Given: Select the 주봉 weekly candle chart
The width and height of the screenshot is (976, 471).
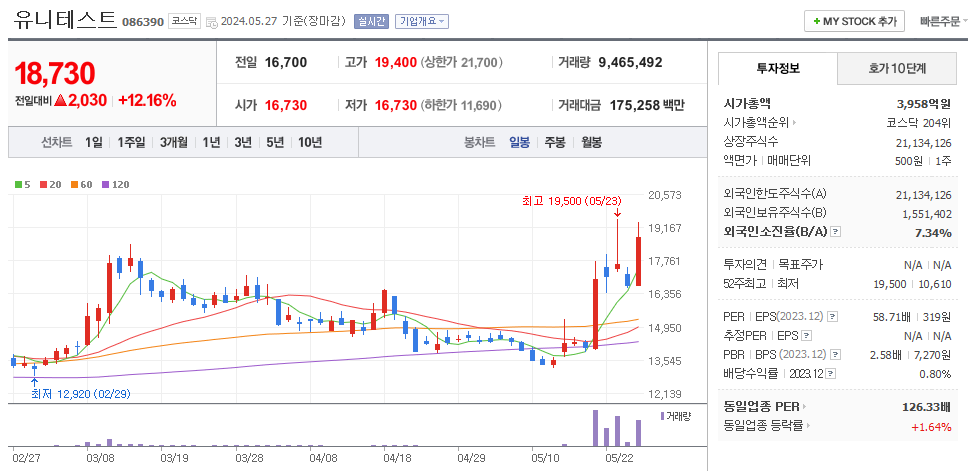Looking at the screenshot, I should 555,142.
